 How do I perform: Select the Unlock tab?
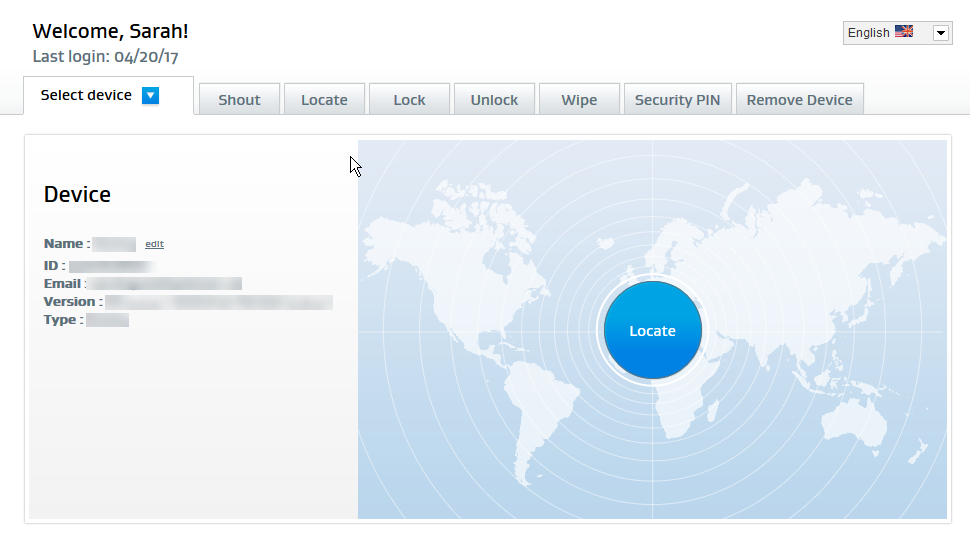[494, 100]
